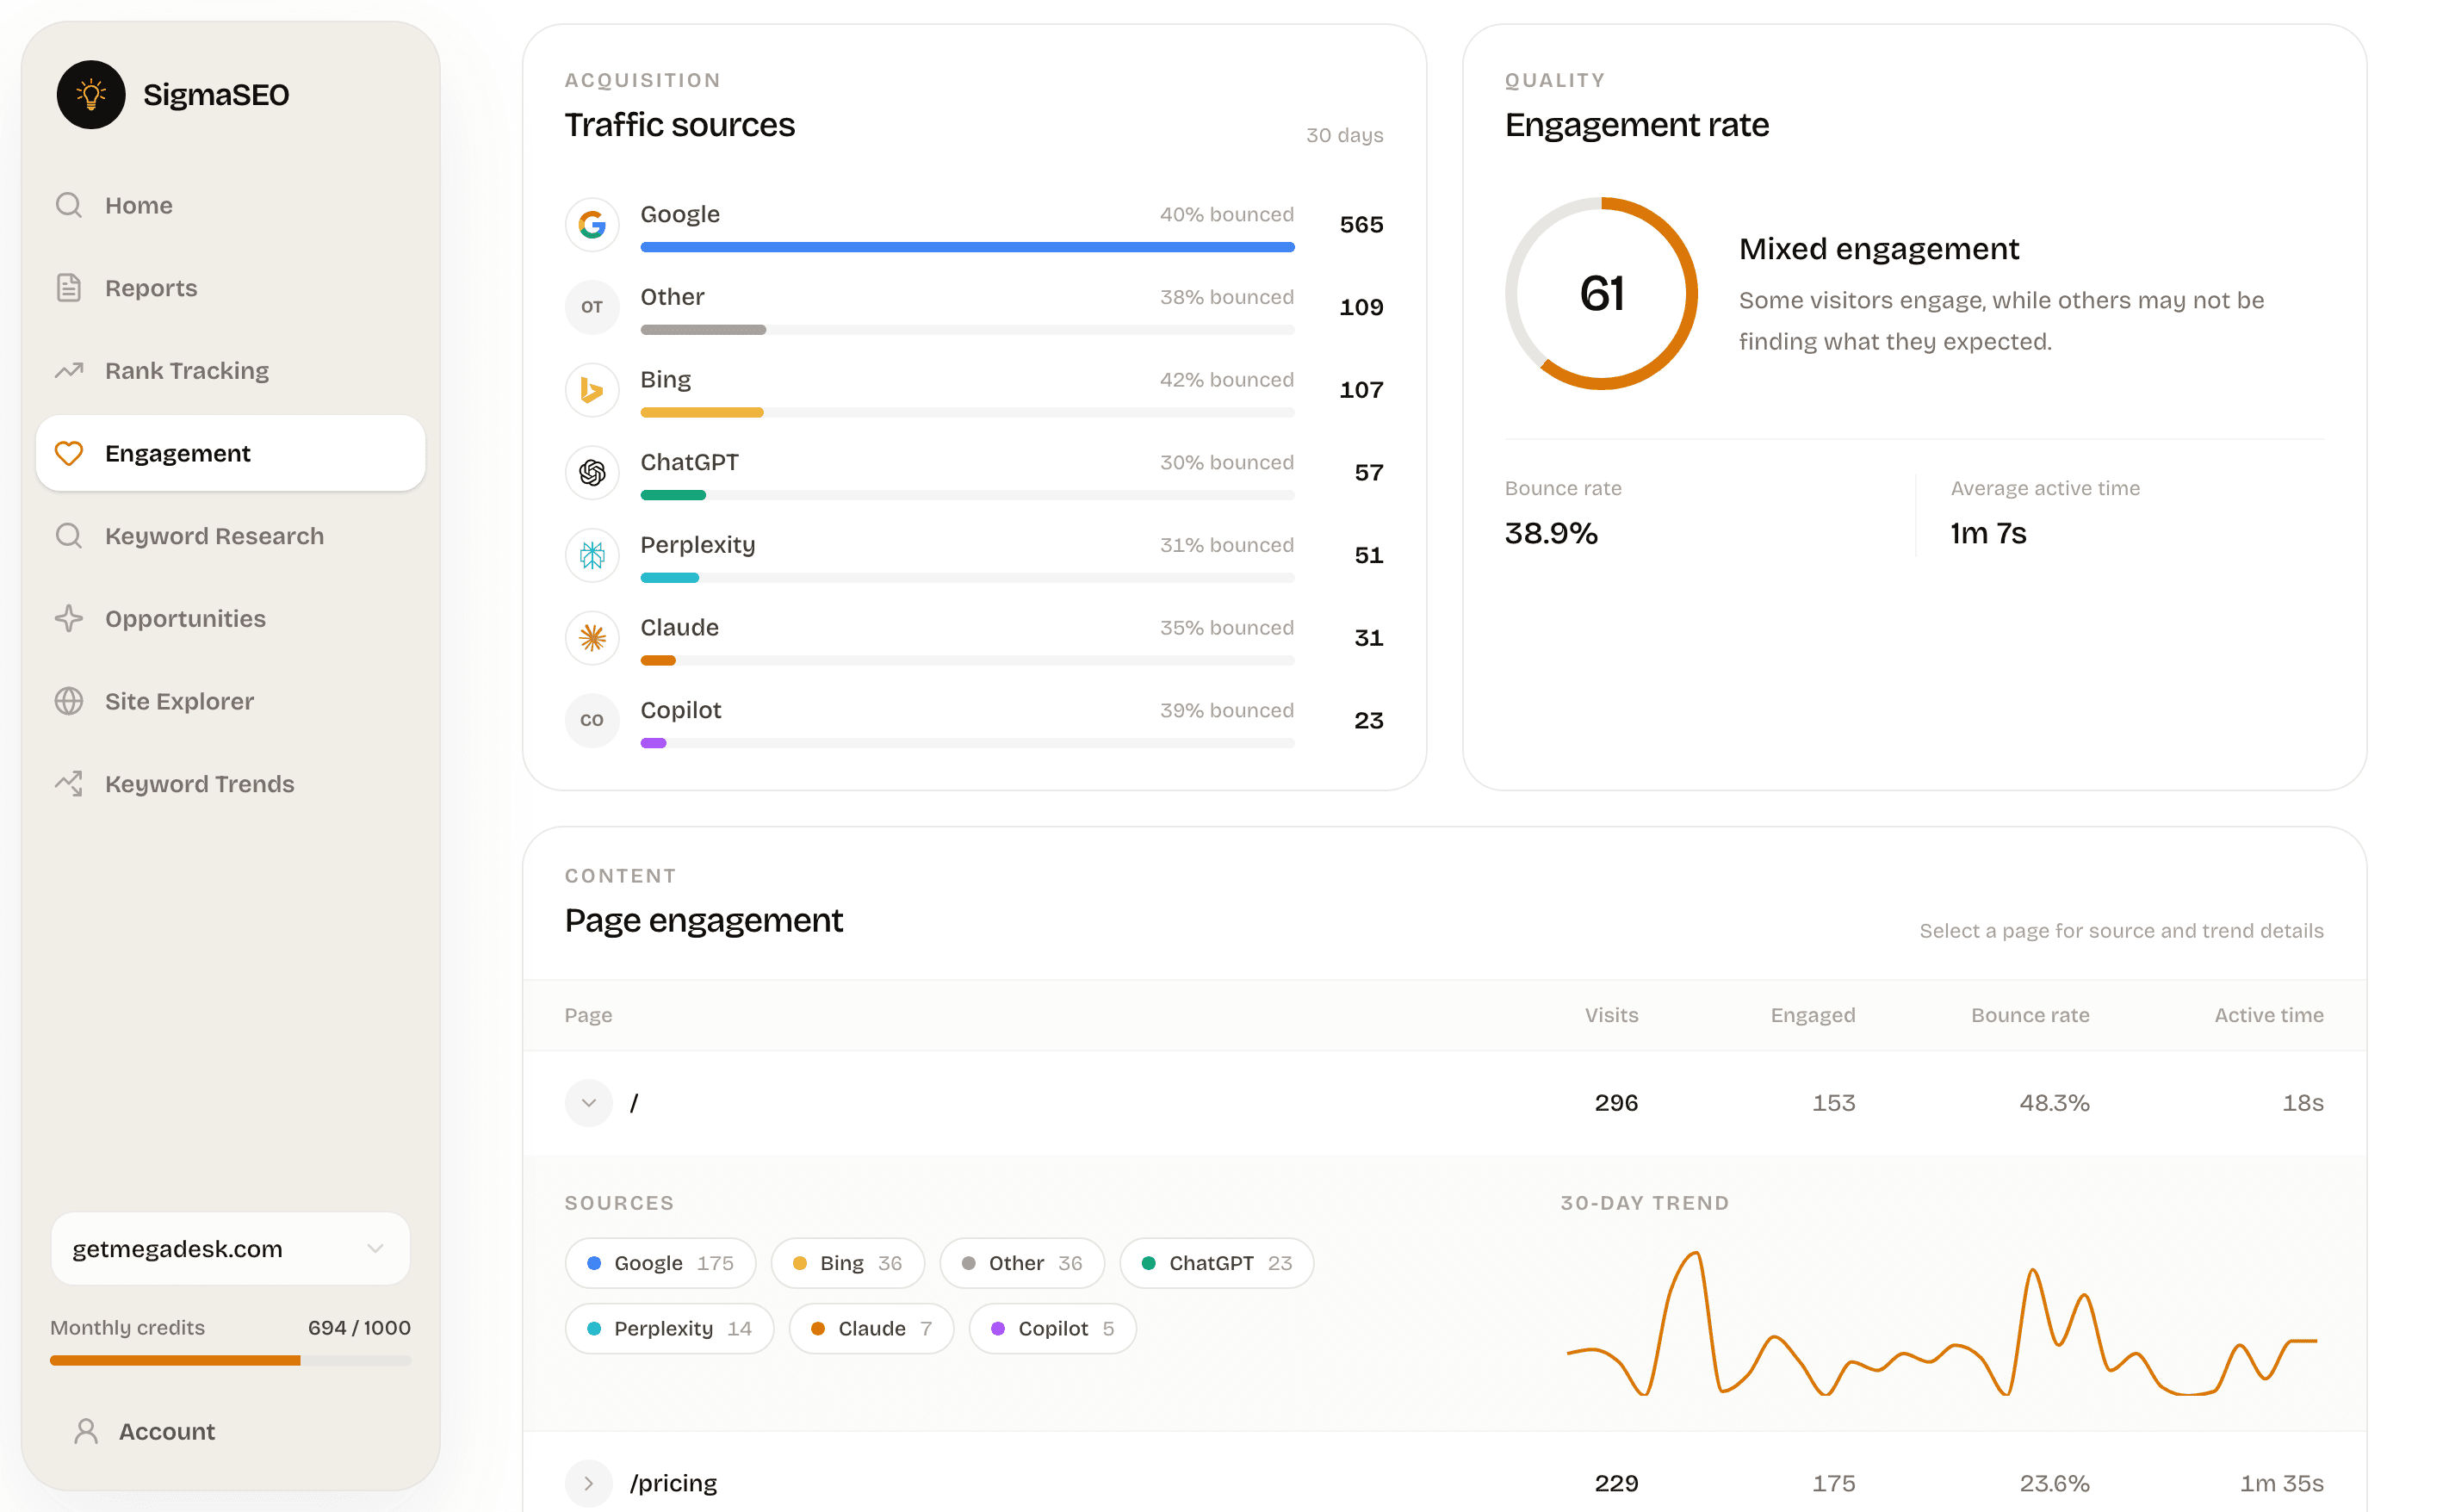Click the Perplexity source name
Screen dimensions: 2449x1512
(697, 545)
